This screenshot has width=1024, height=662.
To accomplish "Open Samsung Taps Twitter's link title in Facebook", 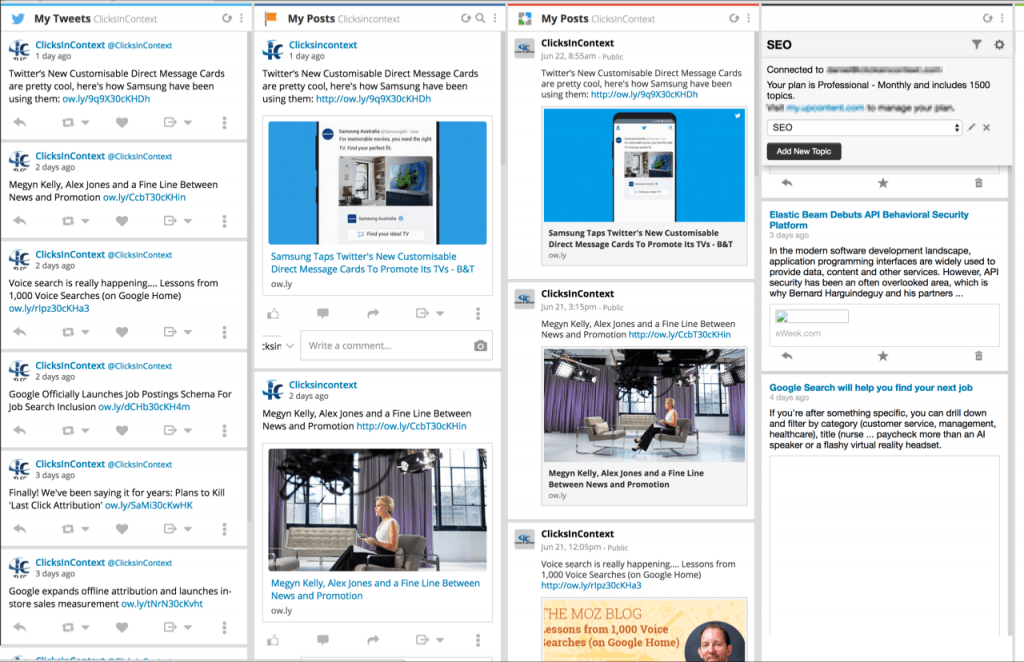I will coord(372,262).
